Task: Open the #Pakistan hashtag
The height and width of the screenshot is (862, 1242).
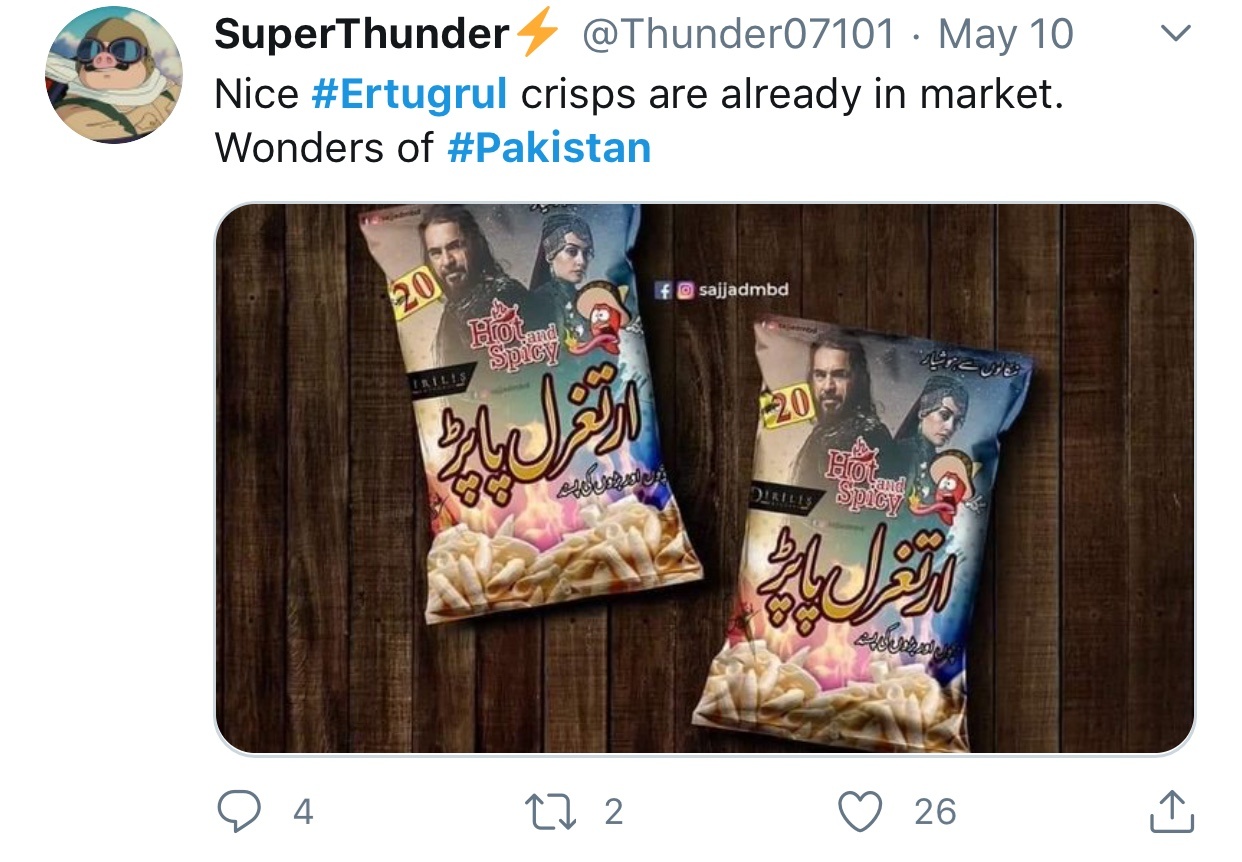Action: tap(549, 147)
